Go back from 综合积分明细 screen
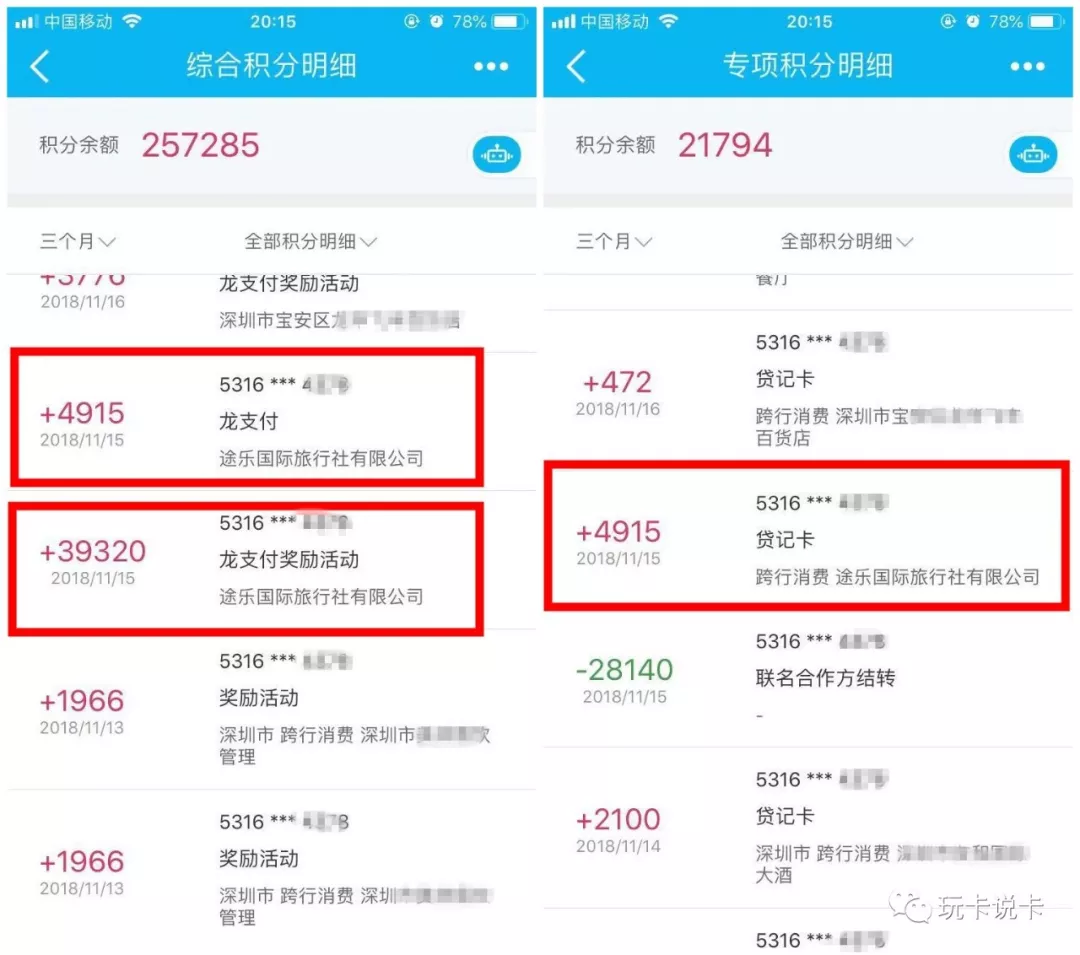Viewport: 1080px width, 955px height. pos(40,66)
